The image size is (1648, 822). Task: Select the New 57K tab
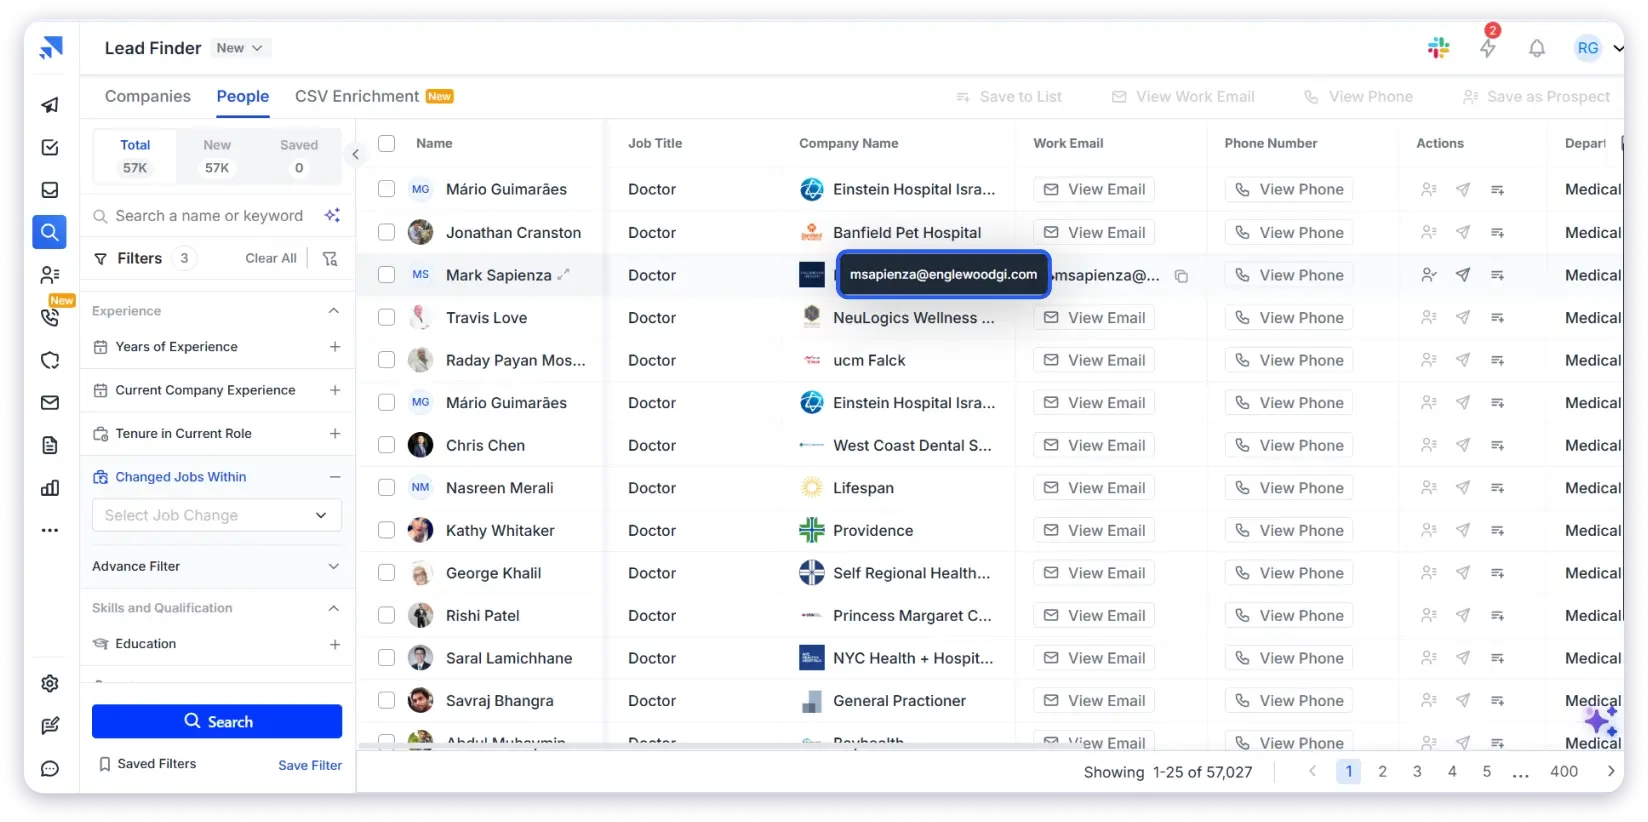pyautogui.click(x=217, y=157)
